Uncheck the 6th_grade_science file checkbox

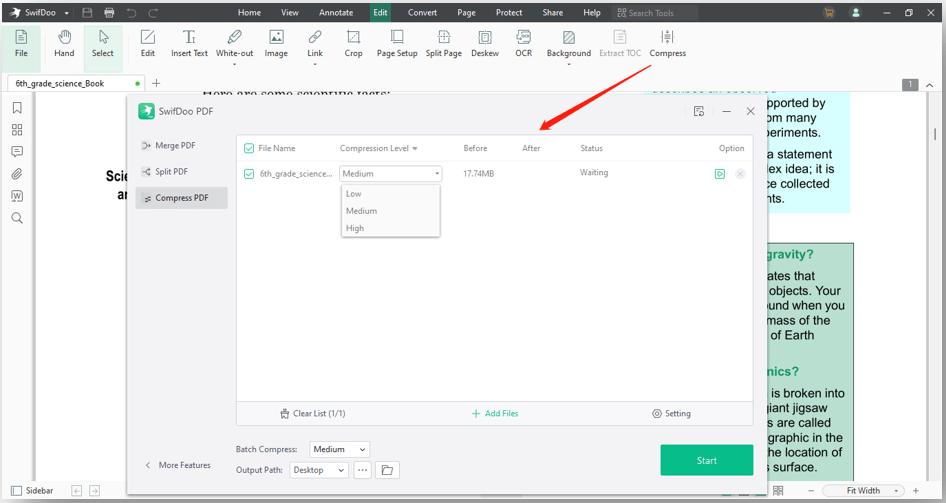(x=249, y=174)
